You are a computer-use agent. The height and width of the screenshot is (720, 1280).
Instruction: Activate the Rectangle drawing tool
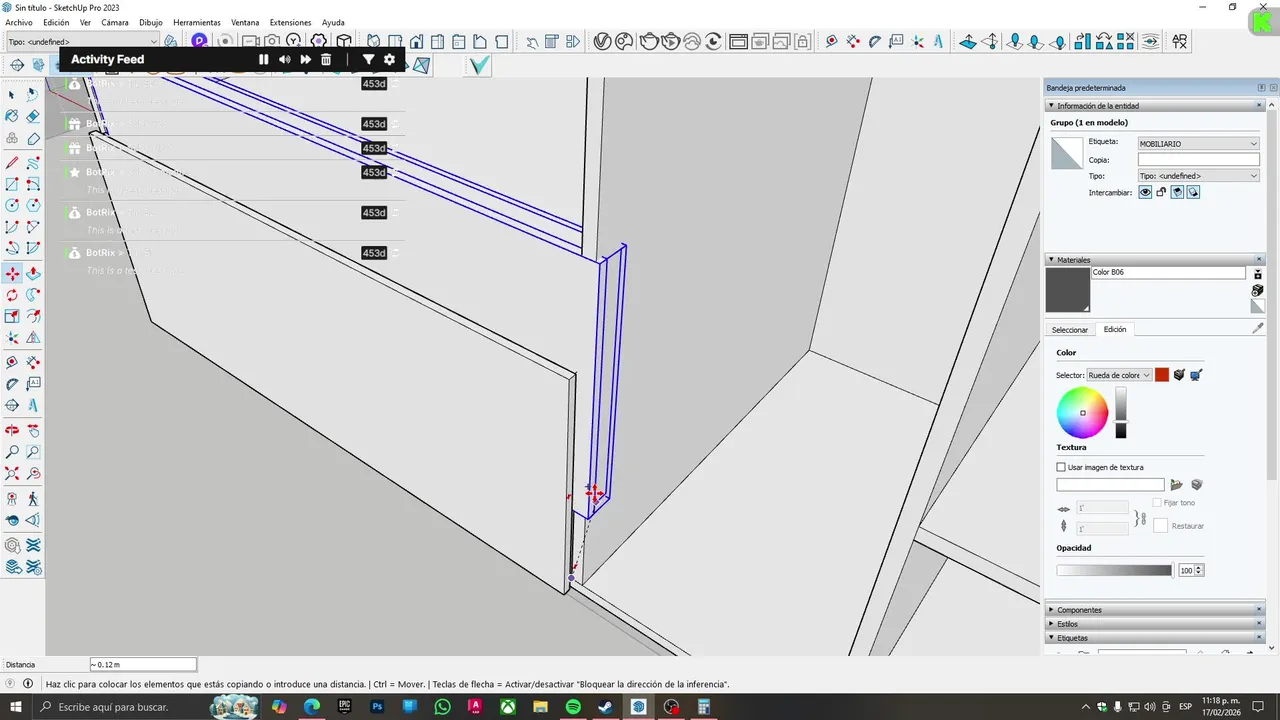pos(12,184)
